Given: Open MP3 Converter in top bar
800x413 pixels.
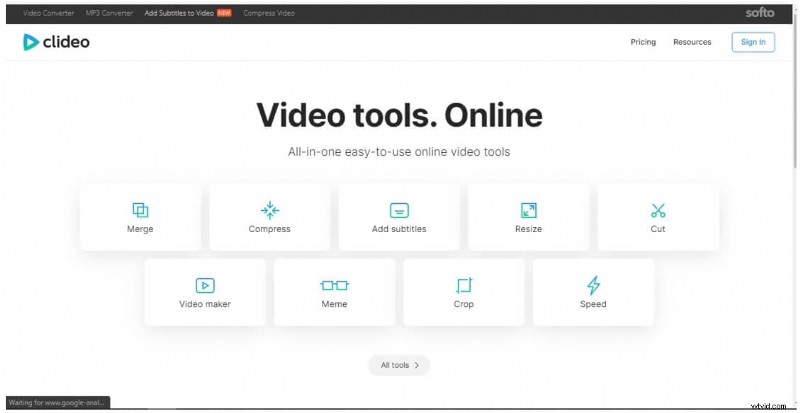Looking at the screenshot, I should [x=109, y=13].
